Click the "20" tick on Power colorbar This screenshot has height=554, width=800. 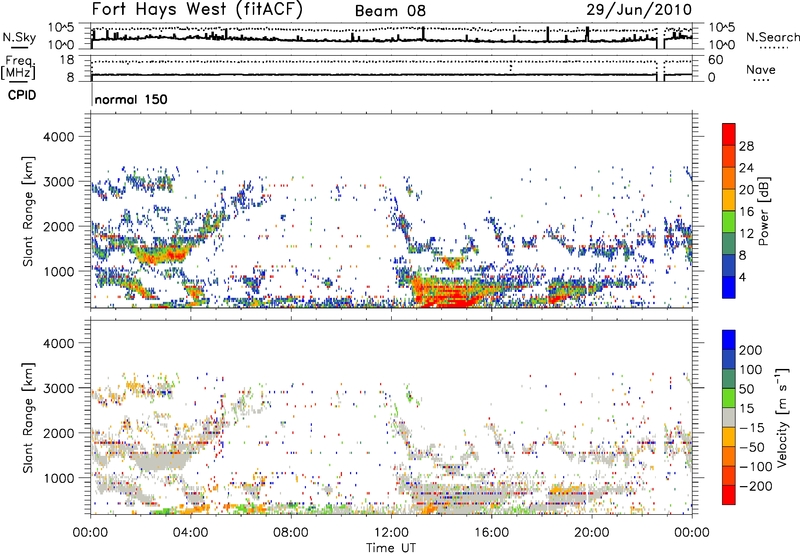tap(746, 190)
